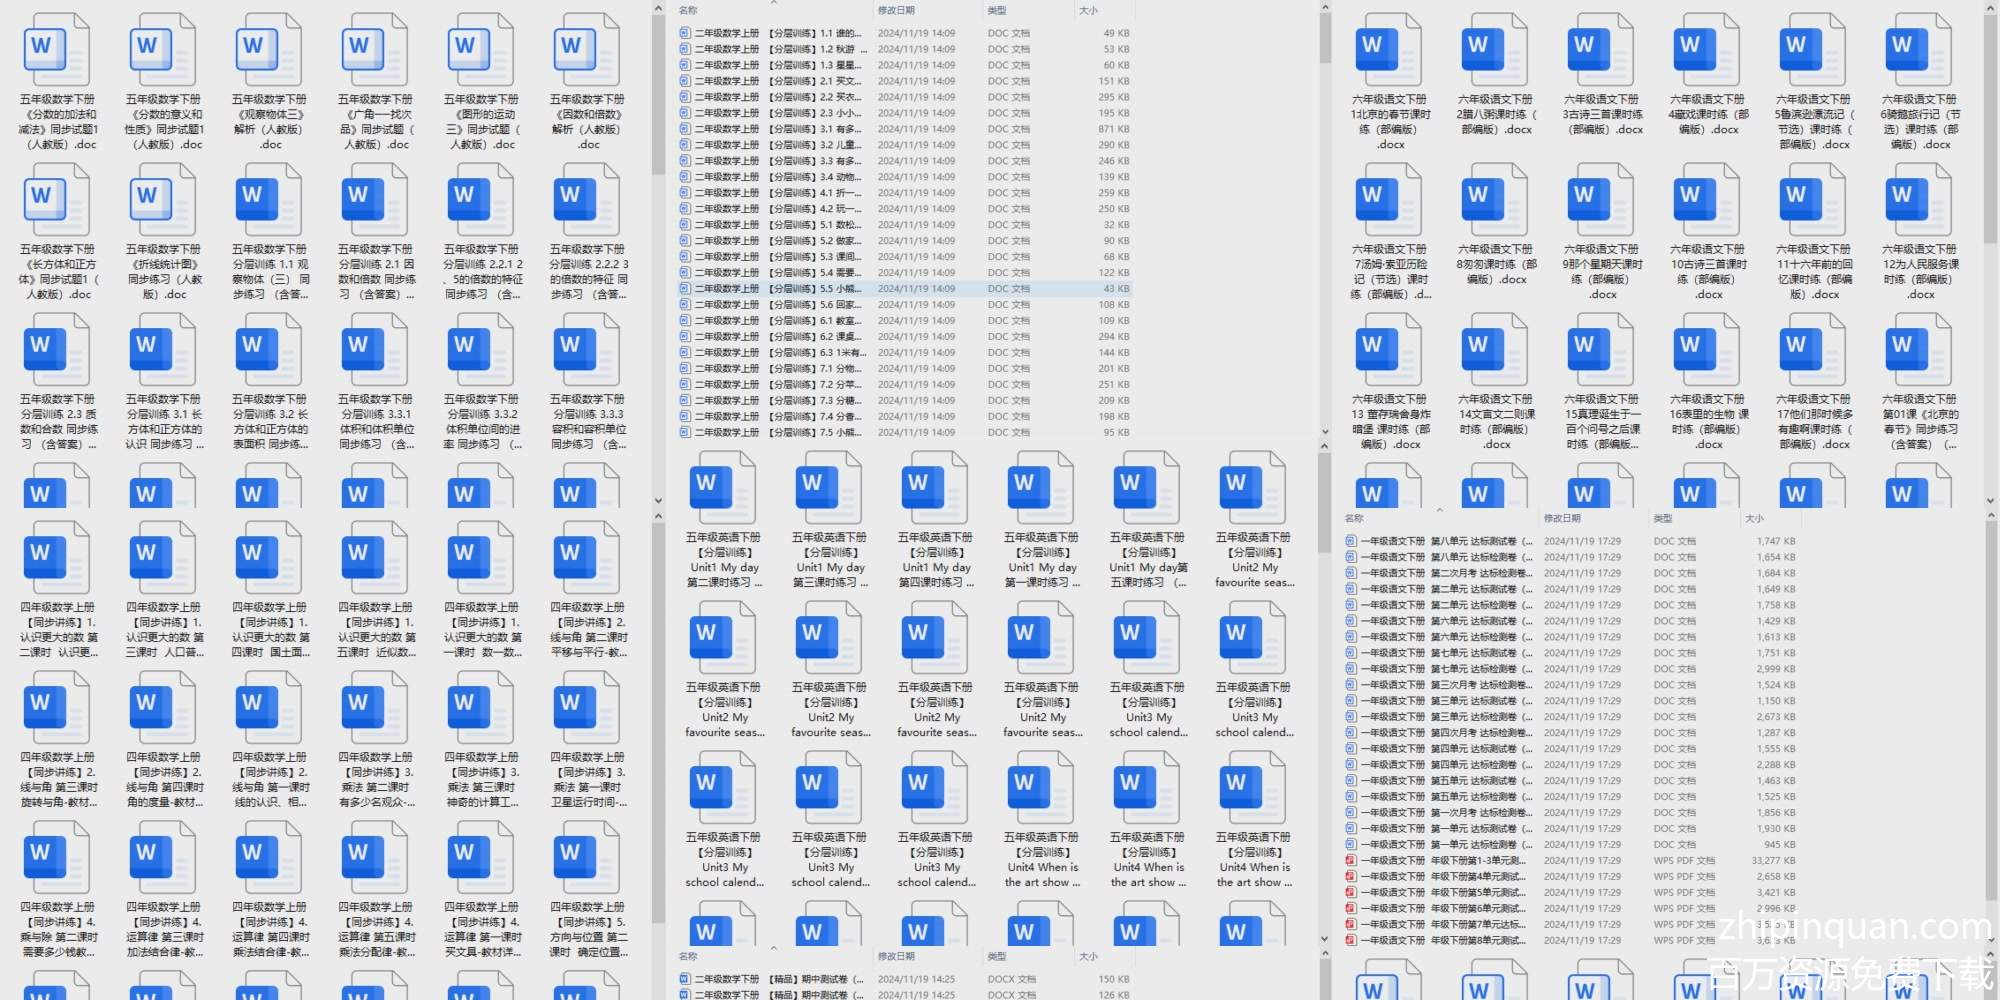Viewport: 2000px width, 1000px height.
Task: Click 类型 header in 二年级数学上册 list
Action: point(997,11)
